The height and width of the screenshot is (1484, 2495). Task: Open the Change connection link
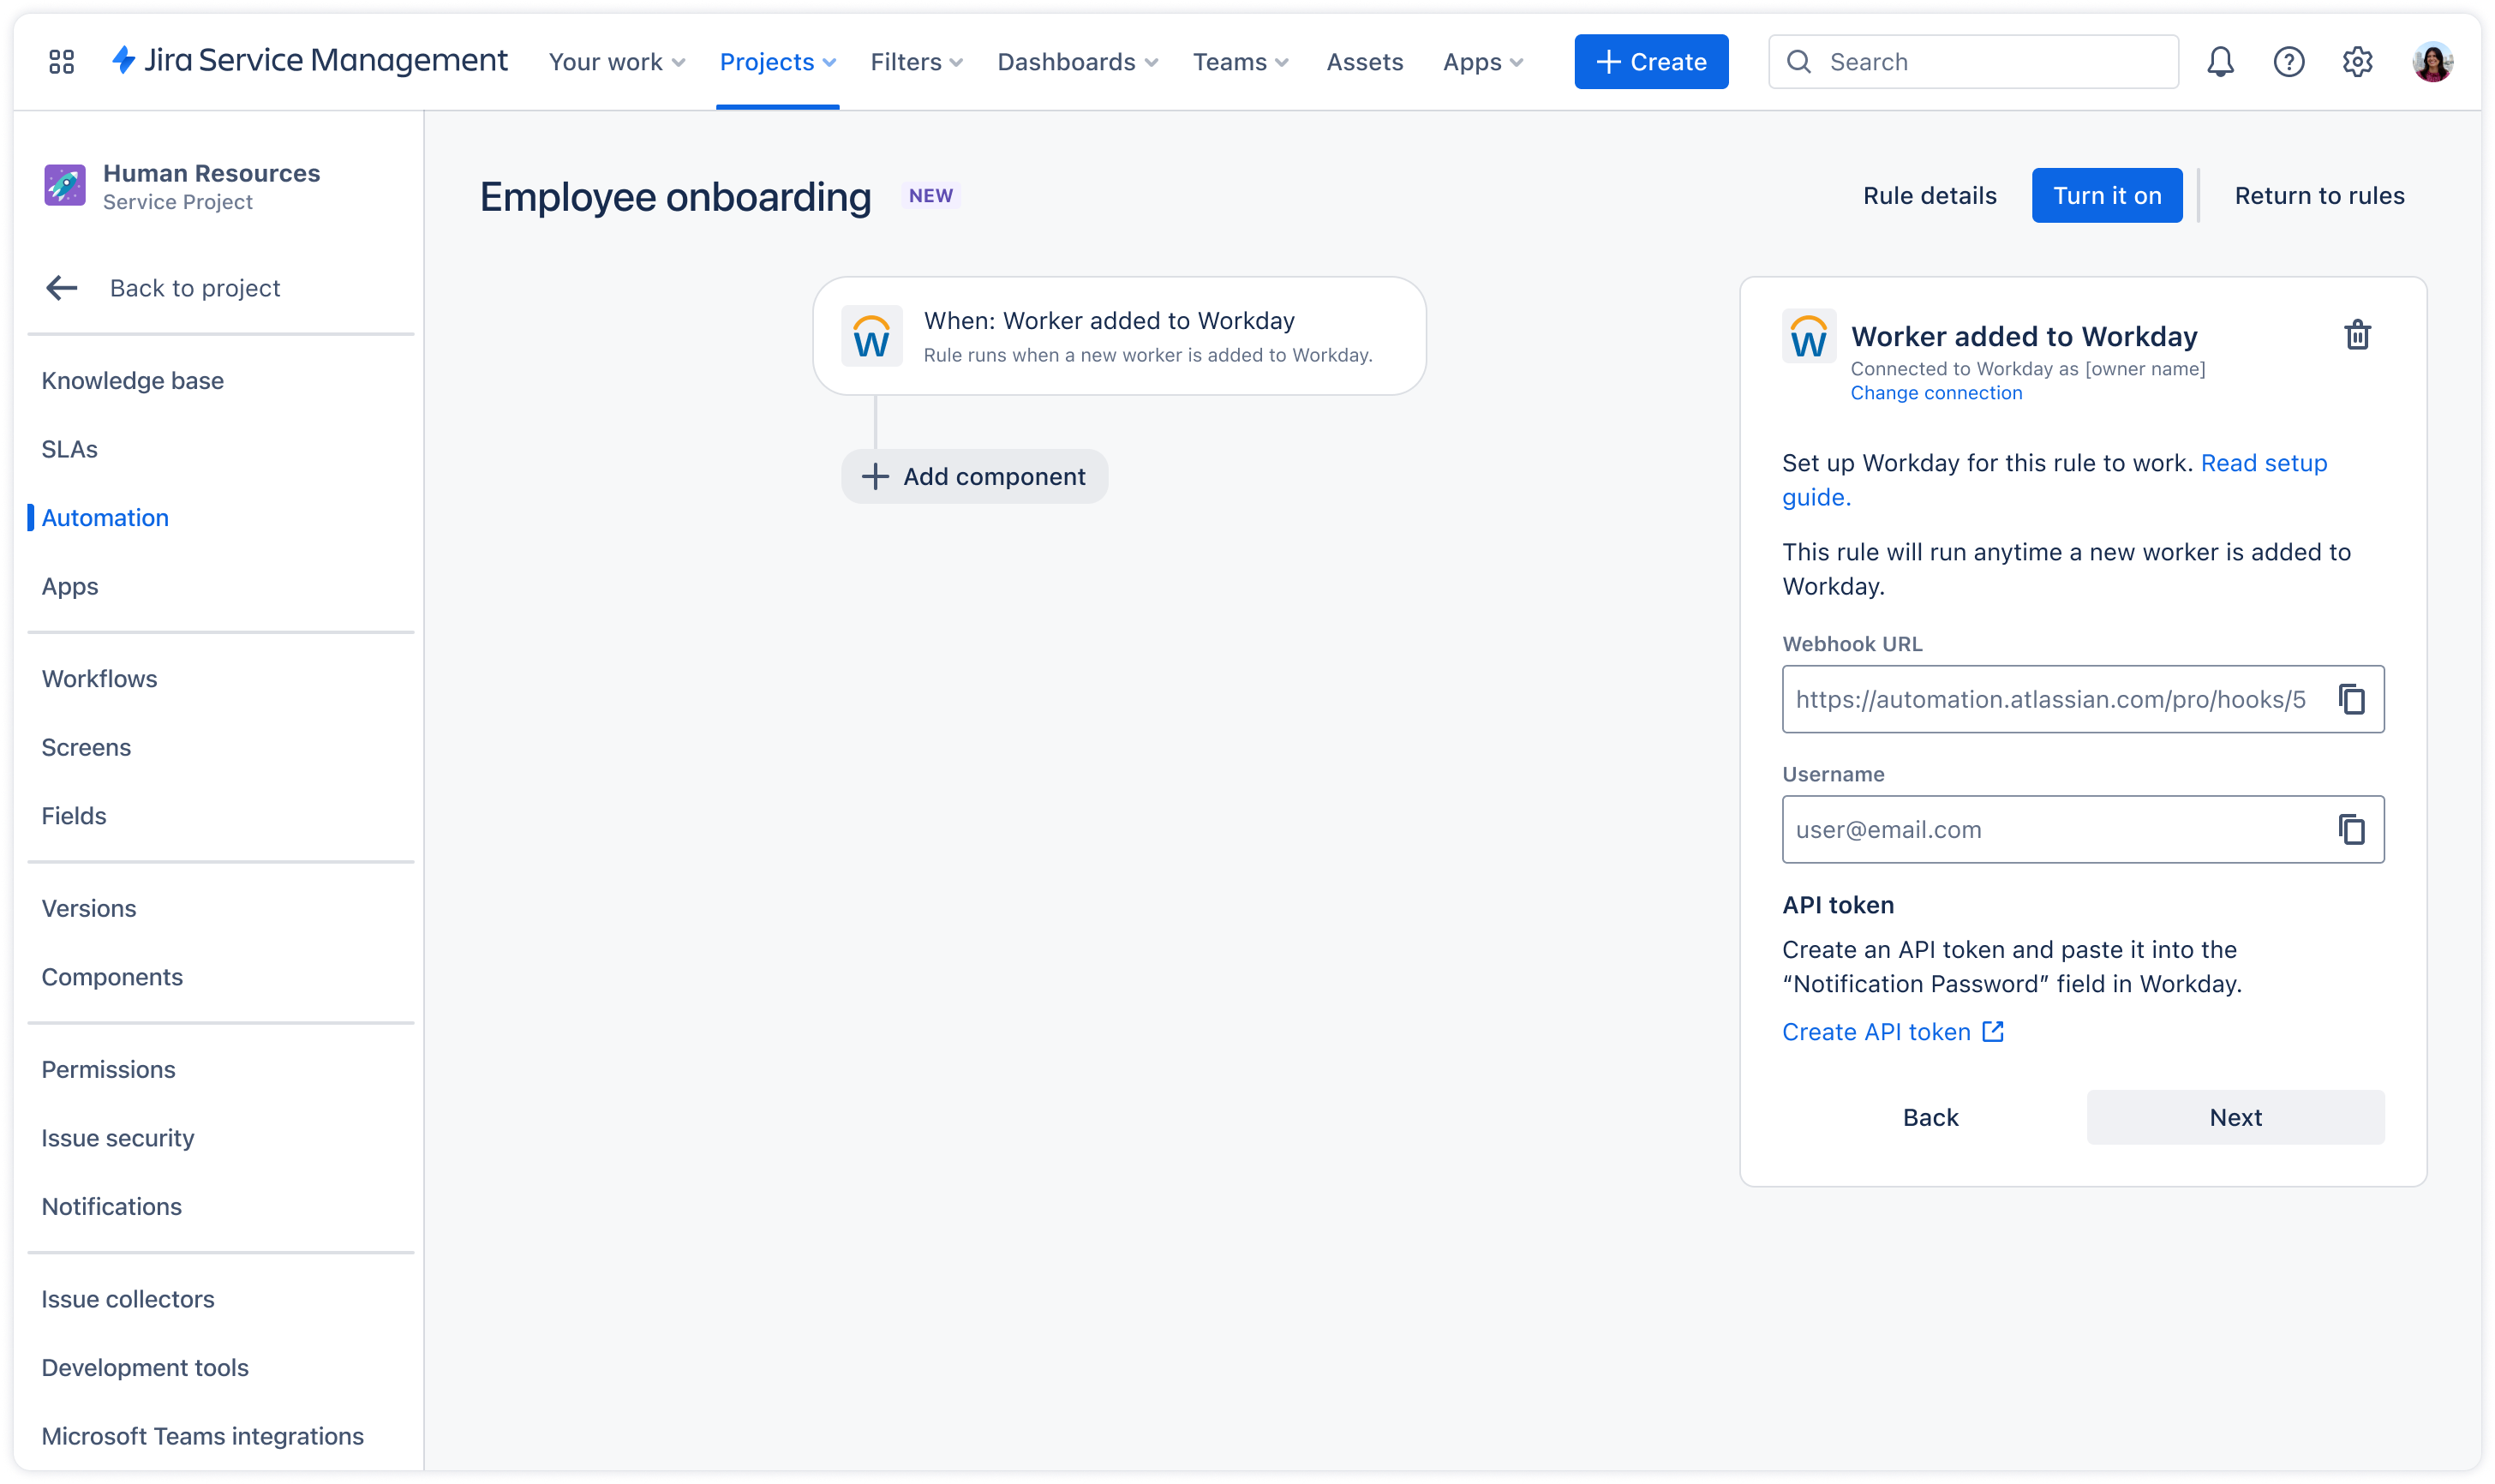click(1937, 392)
